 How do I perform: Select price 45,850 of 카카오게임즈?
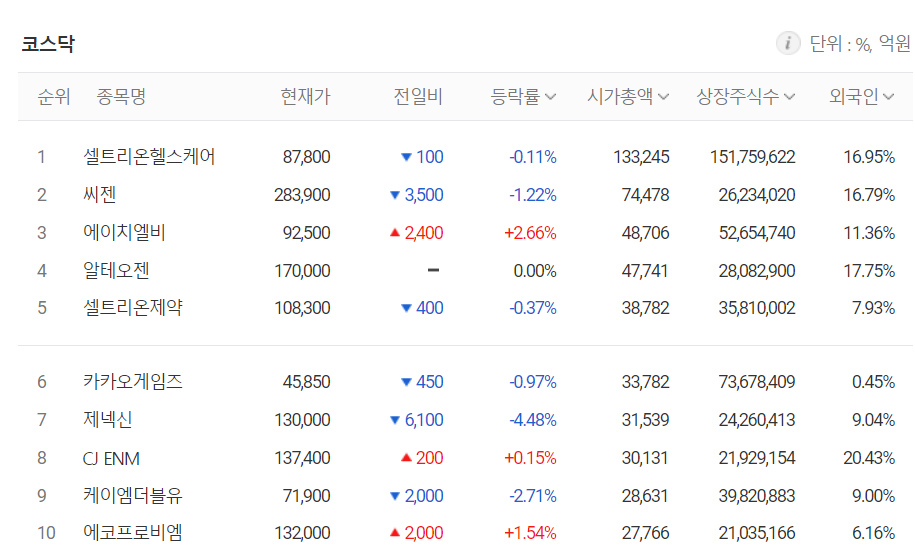tap(306, 382)
